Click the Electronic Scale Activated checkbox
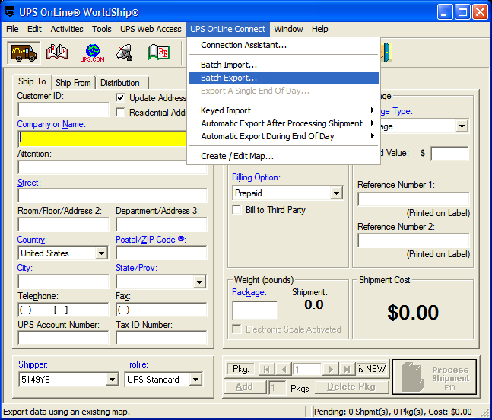Screen dimensions: 492x420 point(237,329)
